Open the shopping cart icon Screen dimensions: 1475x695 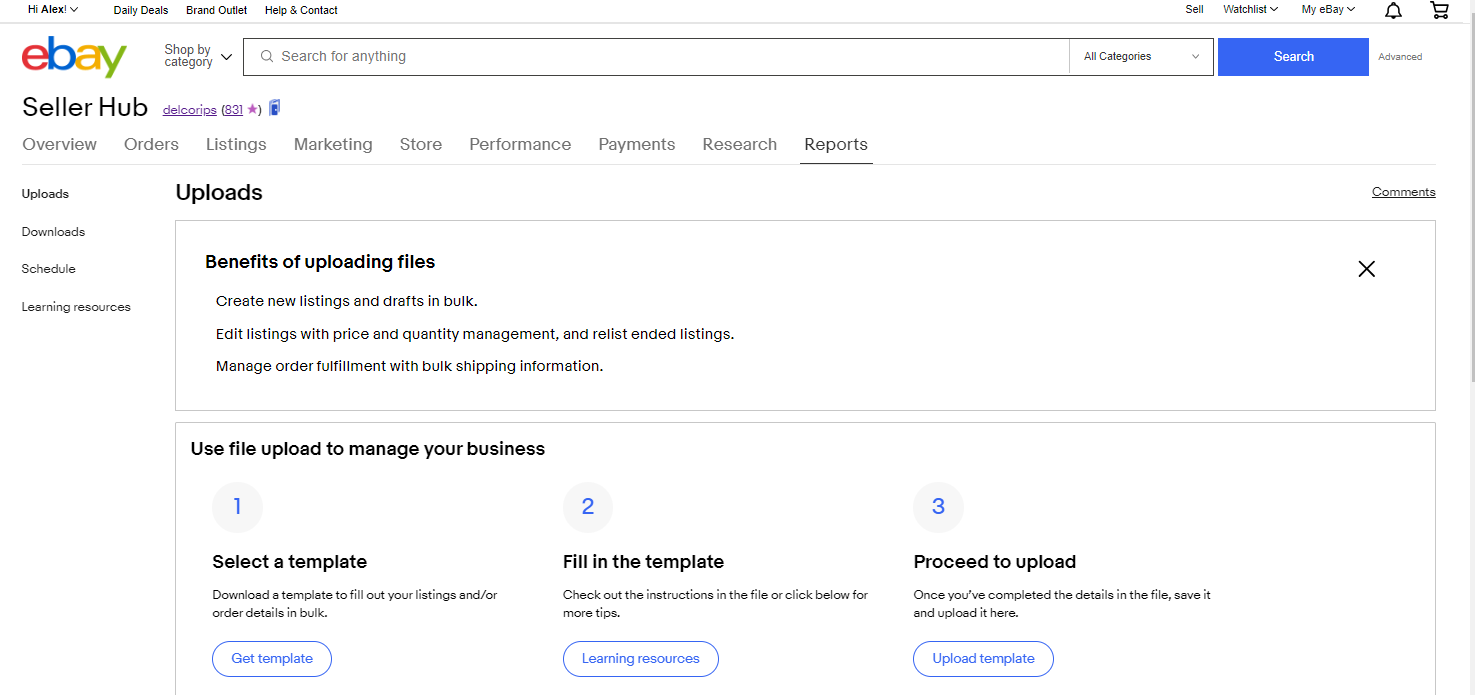tap(1439, 10)
